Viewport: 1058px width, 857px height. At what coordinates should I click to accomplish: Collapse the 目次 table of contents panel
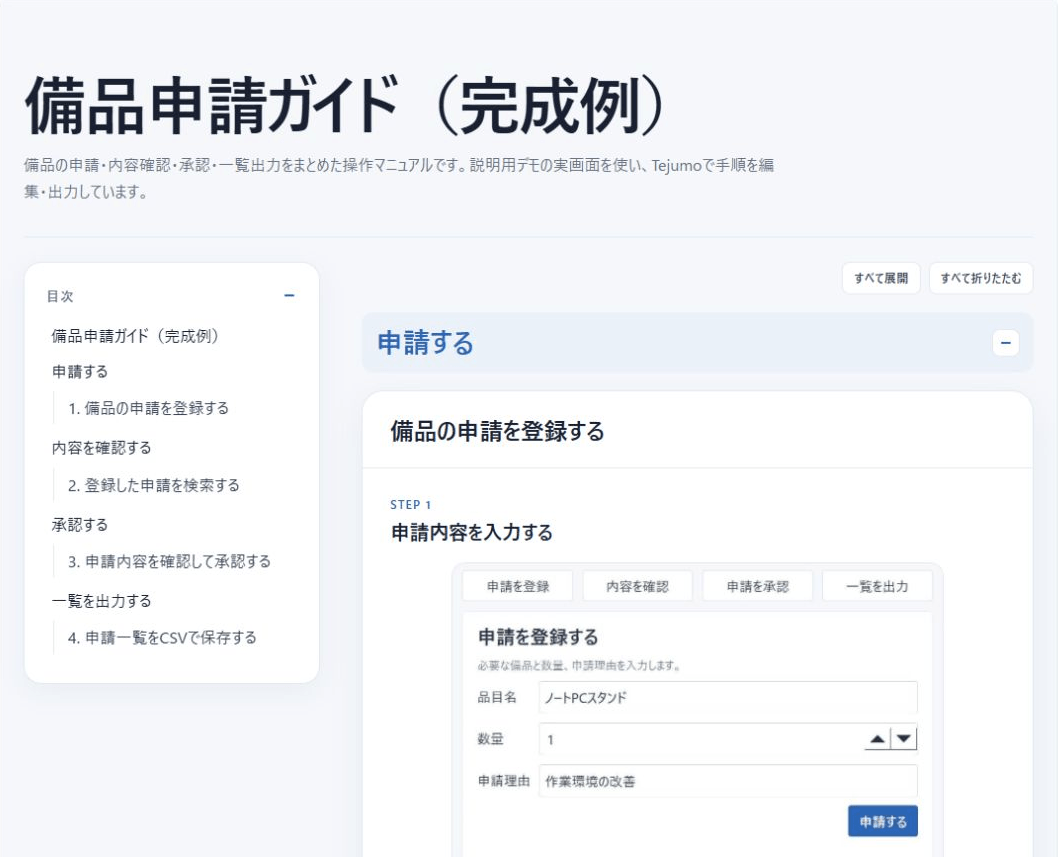pyautogui.click(x=289, y=296)
